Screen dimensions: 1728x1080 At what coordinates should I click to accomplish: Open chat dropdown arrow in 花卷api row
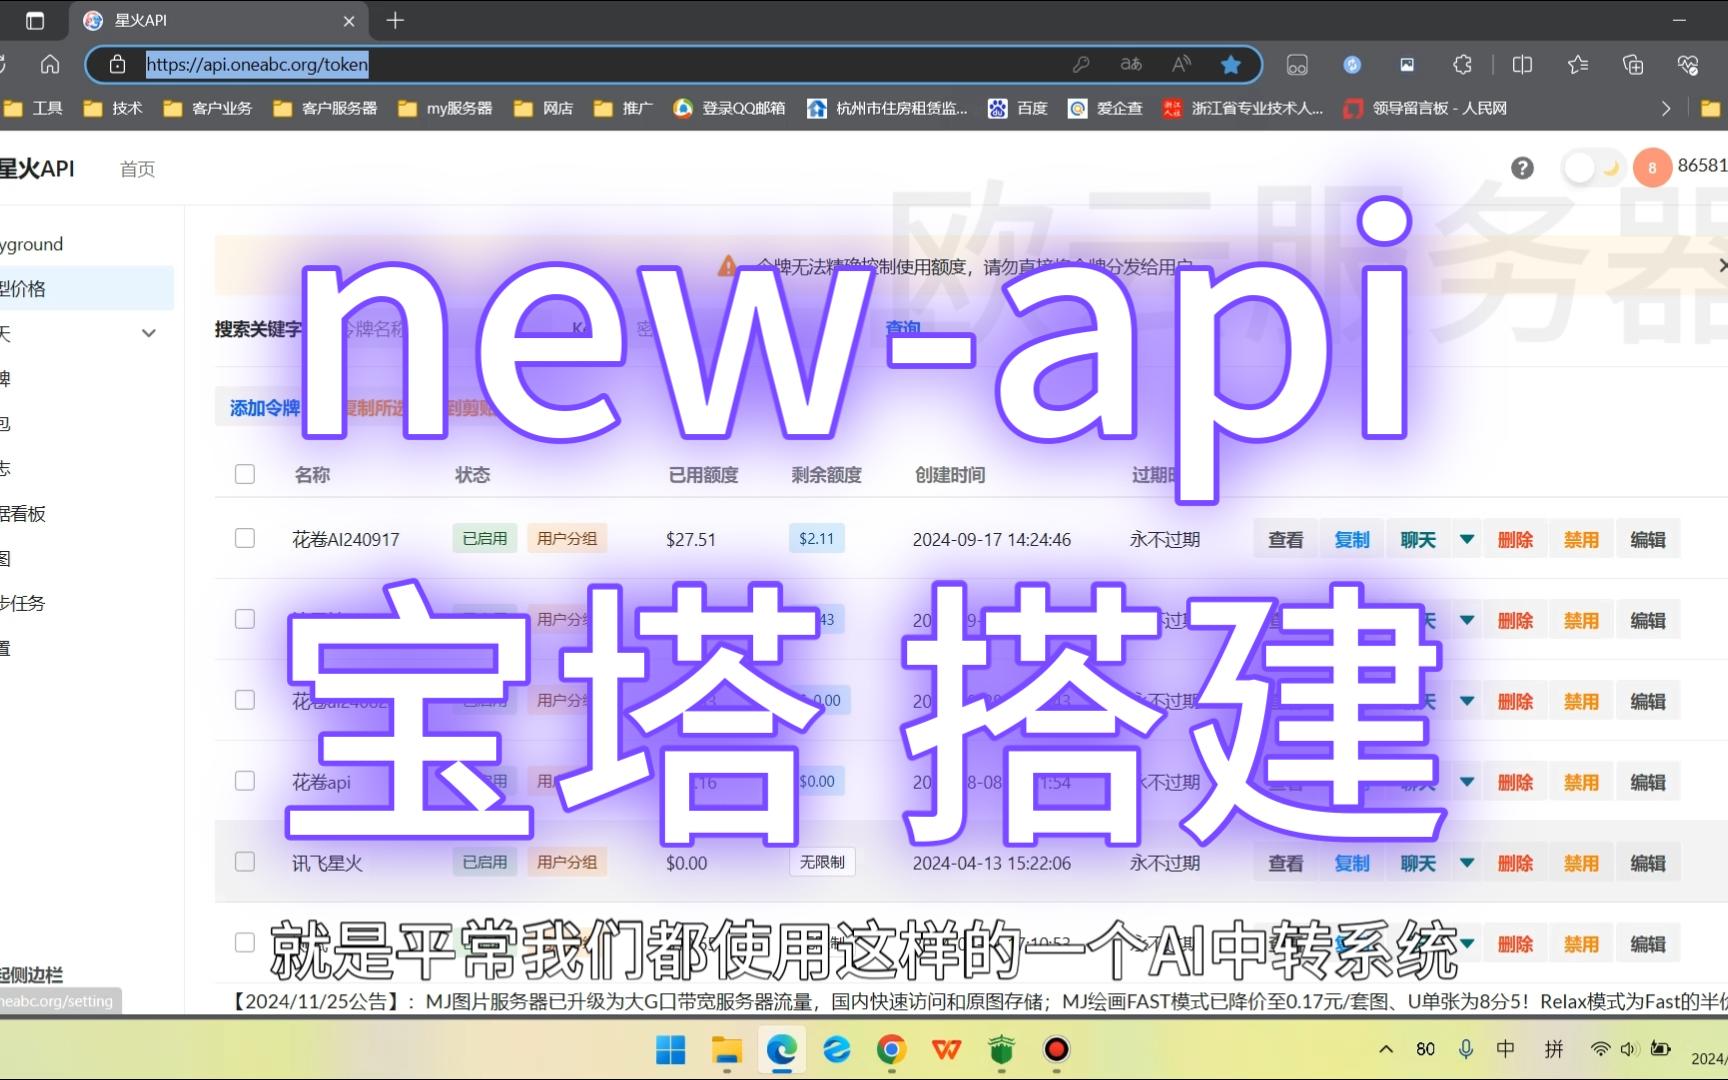[x=1467, y=782]
